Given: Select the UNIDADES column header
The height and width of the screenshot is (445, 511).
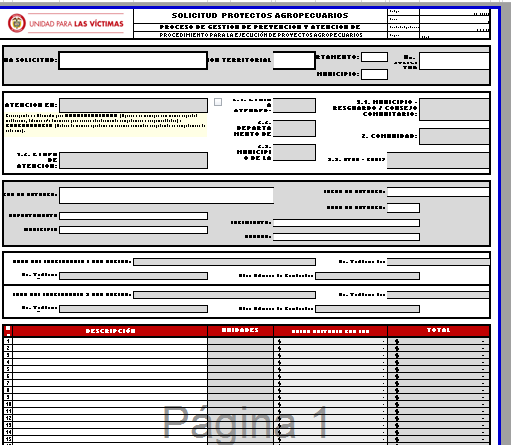Looking at the screenshot, I should pos(240,331).
